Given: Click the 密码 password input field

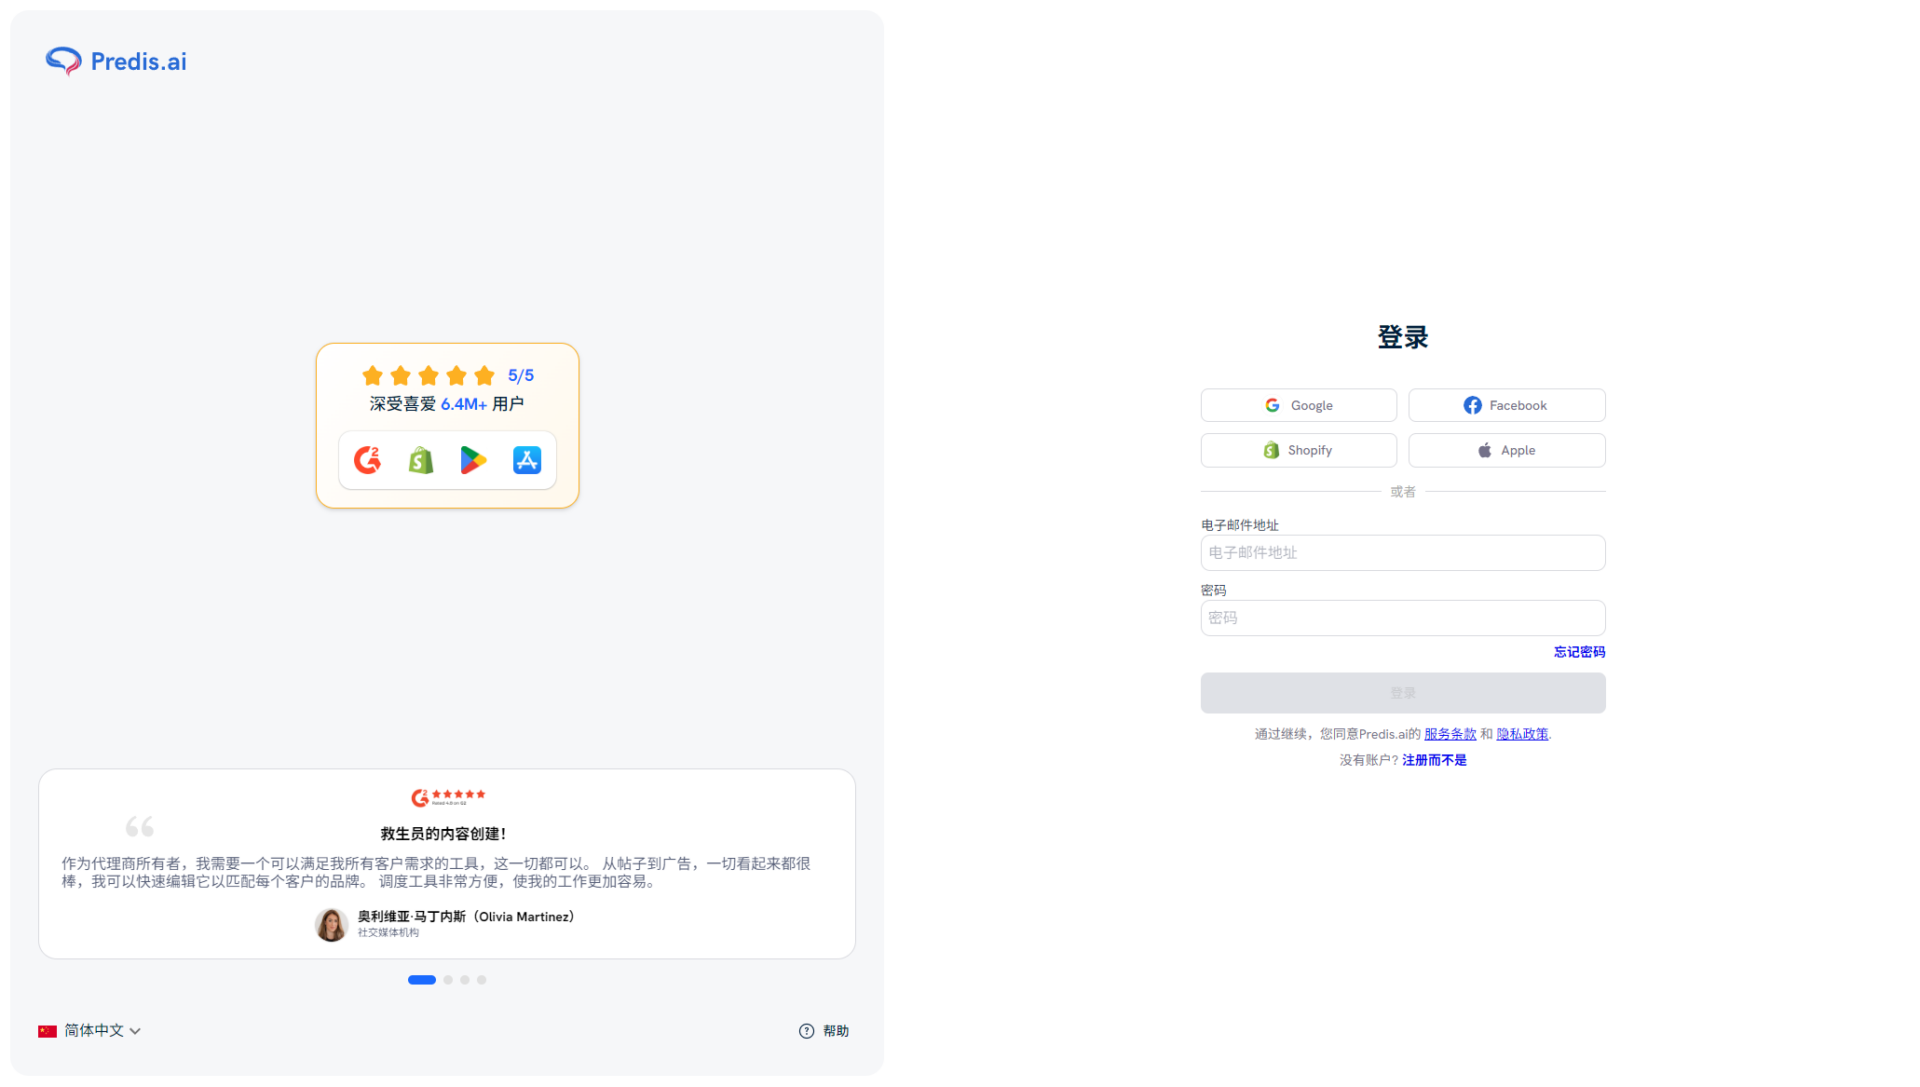Looking at the screenshot, I should tap(1402, 617).
